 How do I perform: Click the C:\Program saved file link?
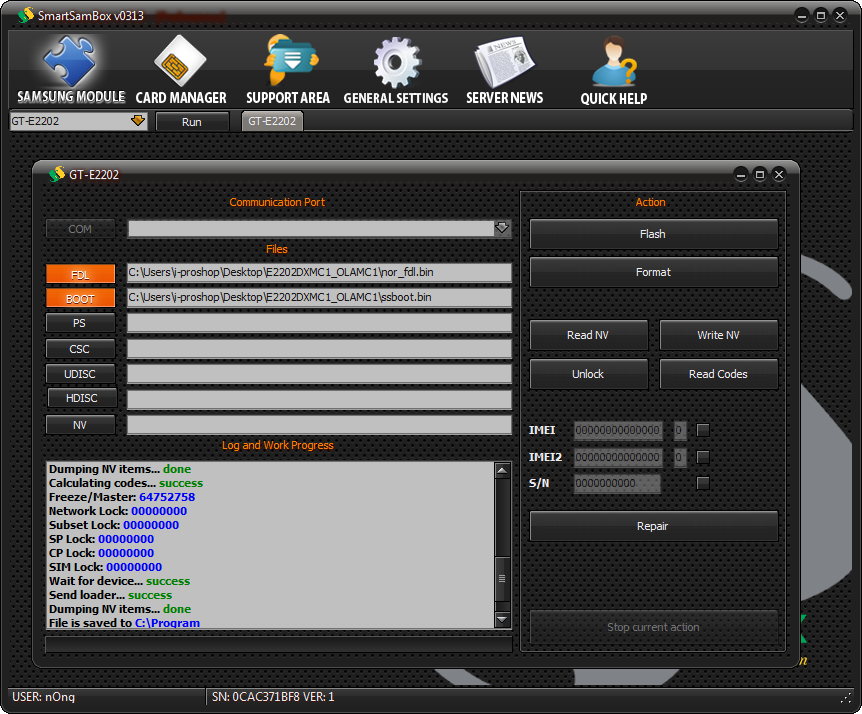pyautogui.click(x=167, y=623)
